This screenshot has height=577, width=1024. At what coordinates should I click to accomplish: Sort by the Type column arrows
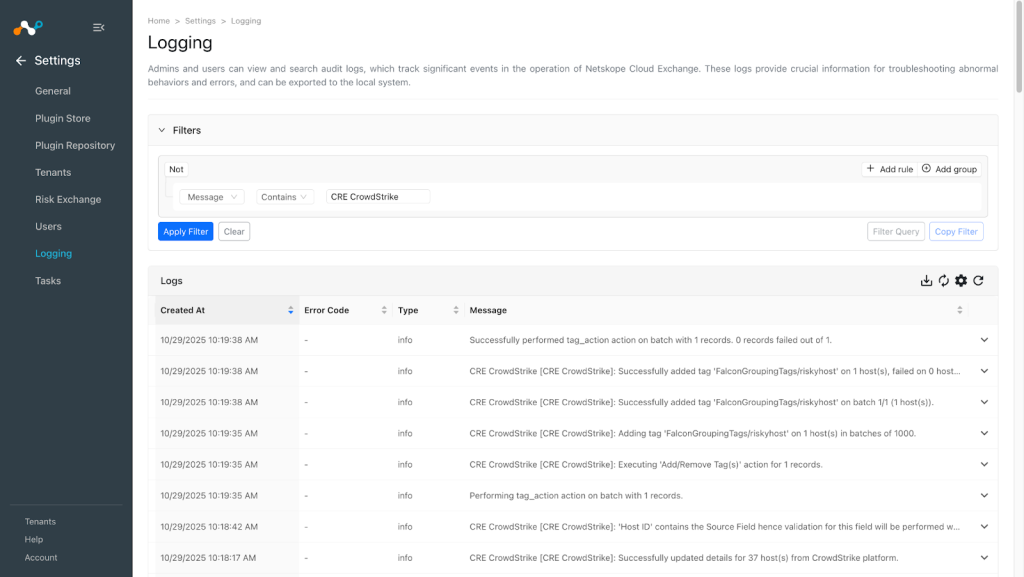(456, 310)
